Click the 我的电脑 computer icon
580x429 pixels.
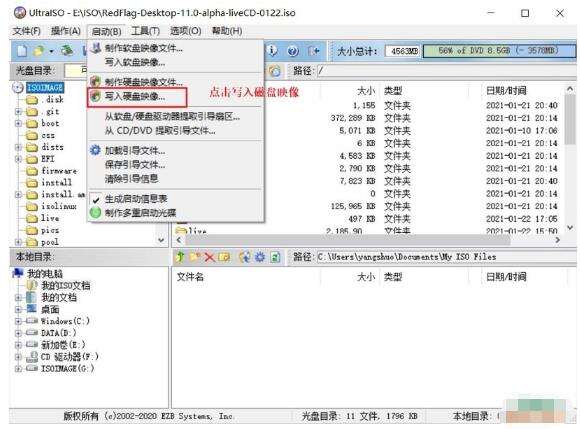[x=18, y=273]
